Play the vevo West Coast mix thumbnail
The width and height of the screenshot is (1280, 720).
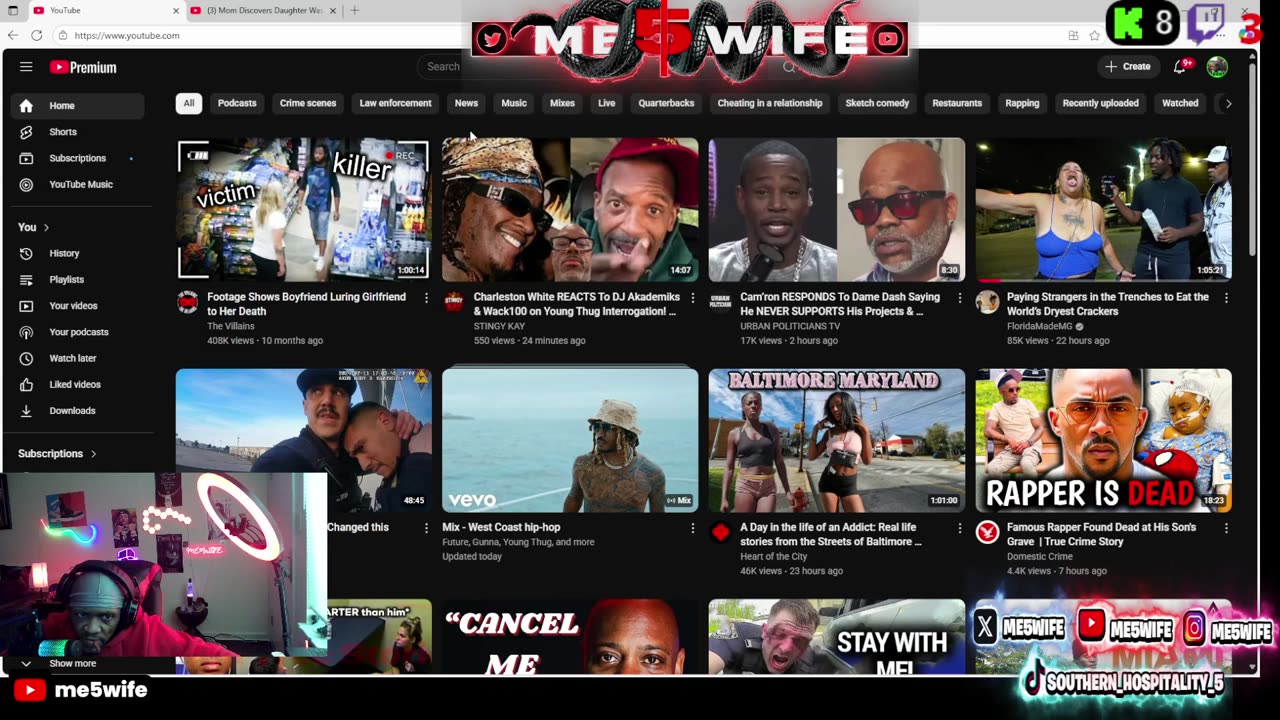click(x=570, y=440)
